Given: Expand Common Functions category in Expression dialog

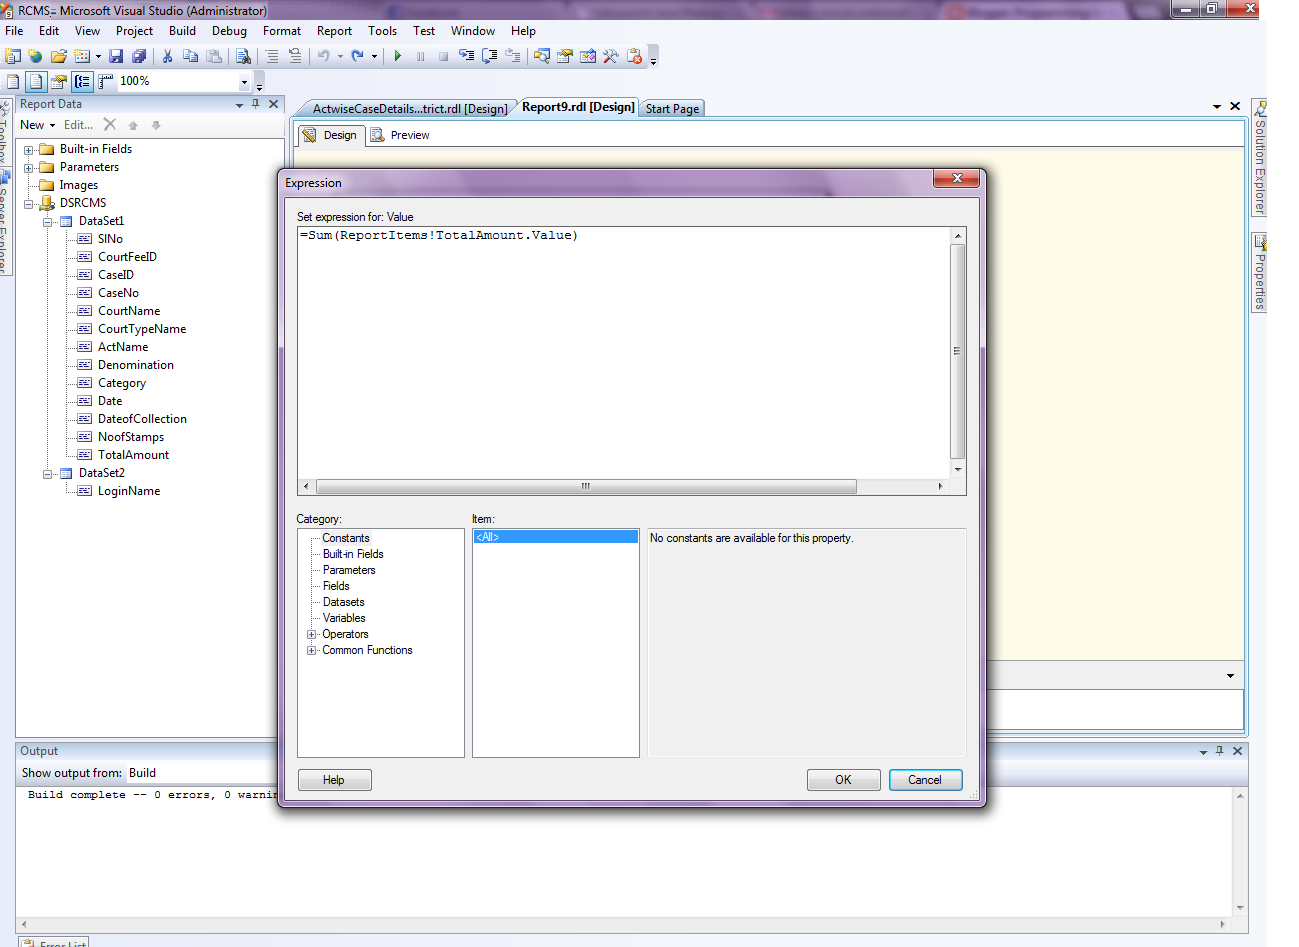Looking at the screenshot, I should [312, 650].
